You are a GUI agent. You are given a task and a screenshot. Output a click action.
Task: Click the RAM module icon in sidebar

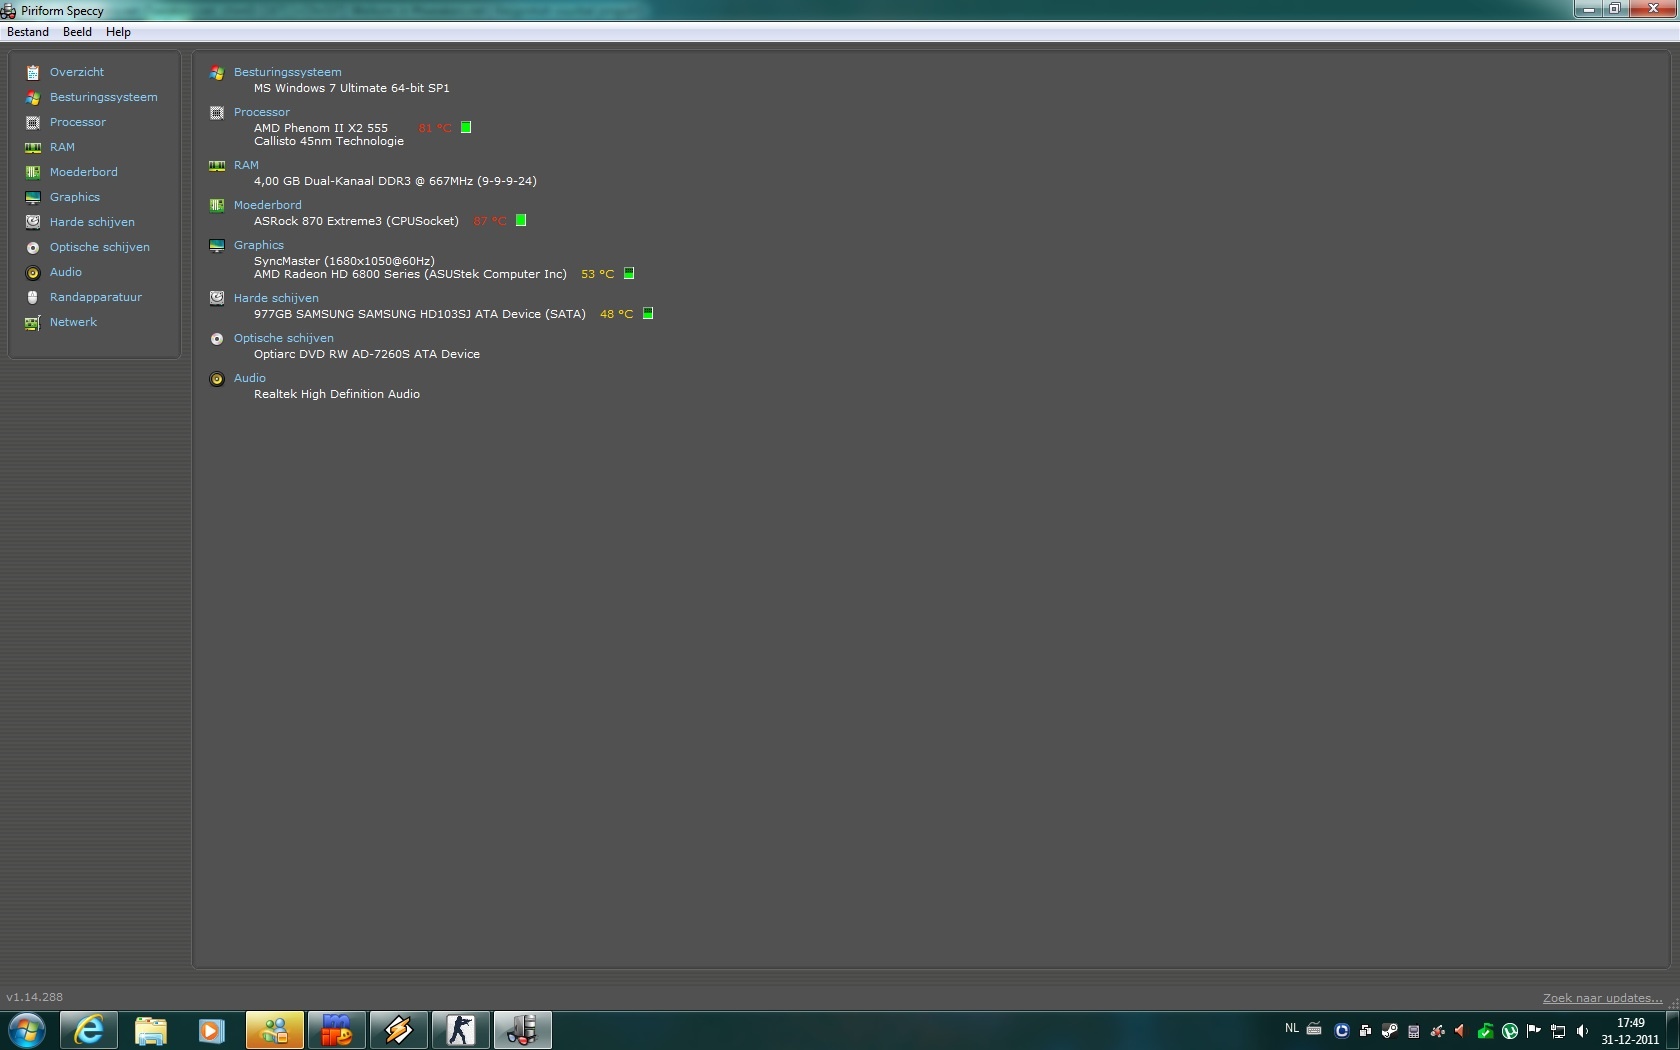33,147
